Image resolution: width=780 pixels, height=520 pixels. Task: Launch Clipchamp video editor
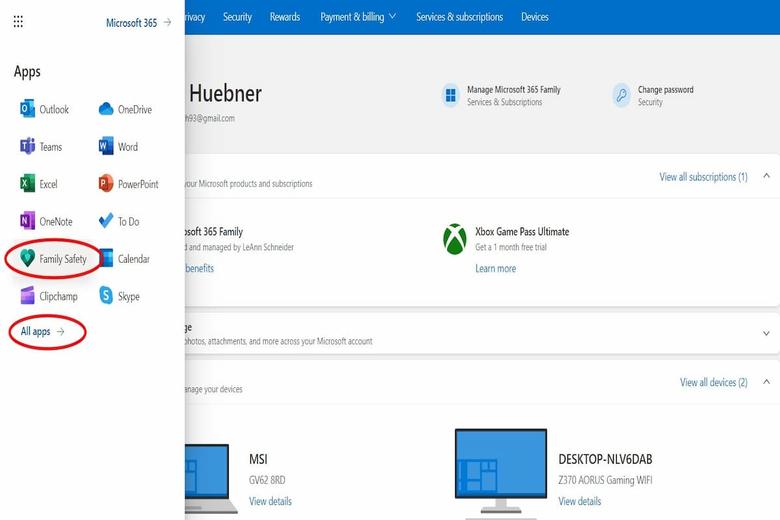click(x=28, y=296)
